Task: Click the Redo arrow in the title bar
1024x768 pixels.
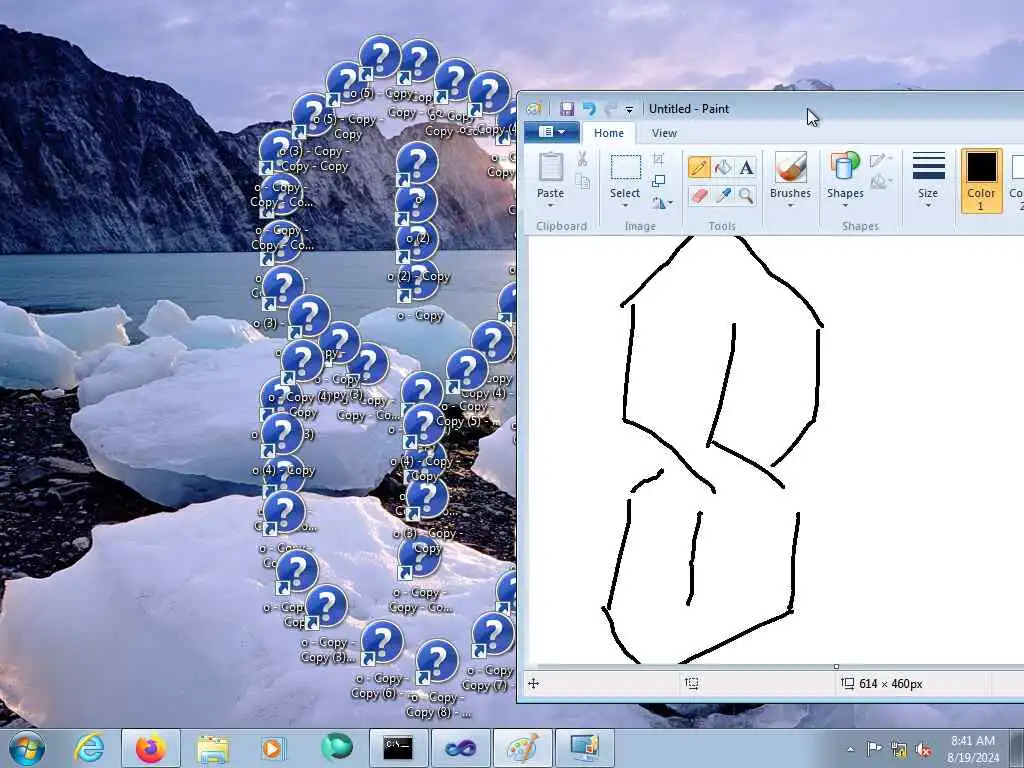Action: click(610, 109)
